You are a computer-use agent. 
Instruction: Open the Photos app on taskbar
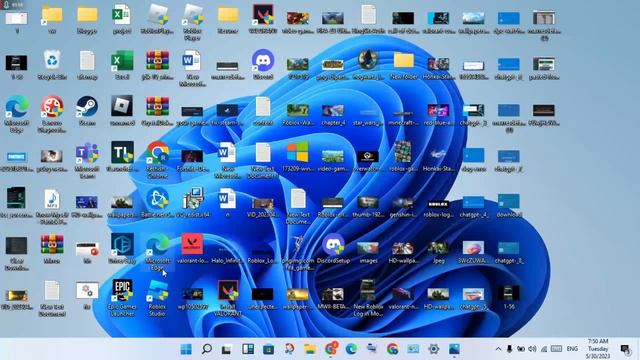[x=454, y=349]
